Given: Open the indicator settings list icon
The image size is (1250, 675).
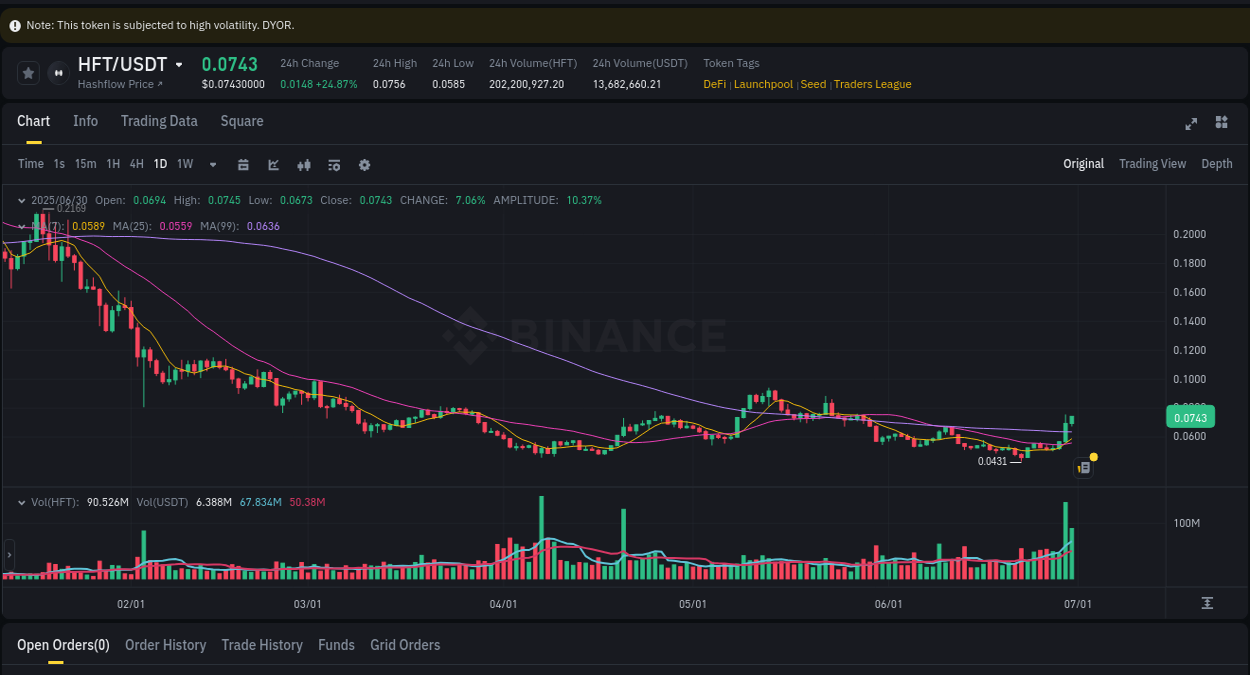Looking at the screenshot, I should 334,164.
